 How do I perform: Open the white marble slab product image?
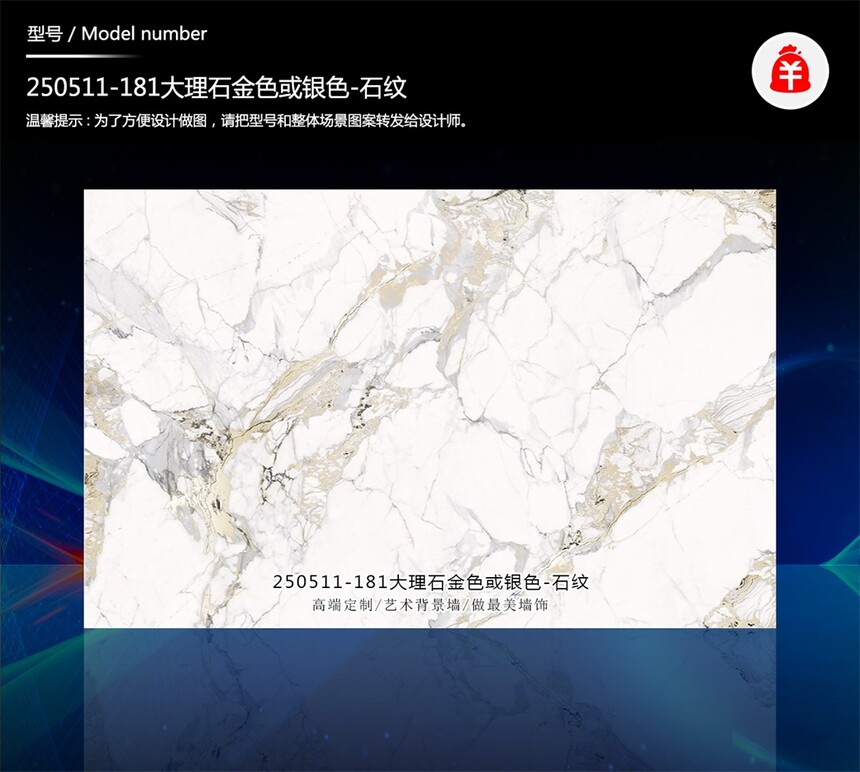429,408
